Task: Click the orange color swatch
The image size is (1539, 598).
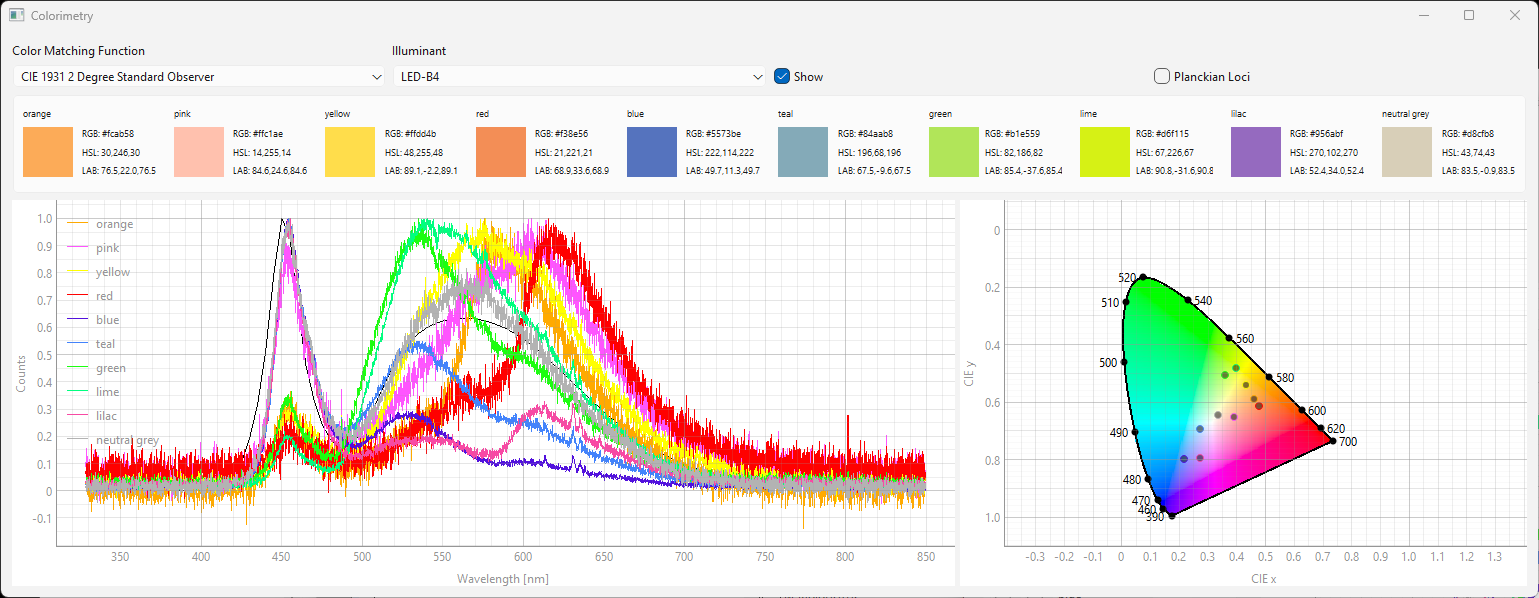Action: [47, 152]
